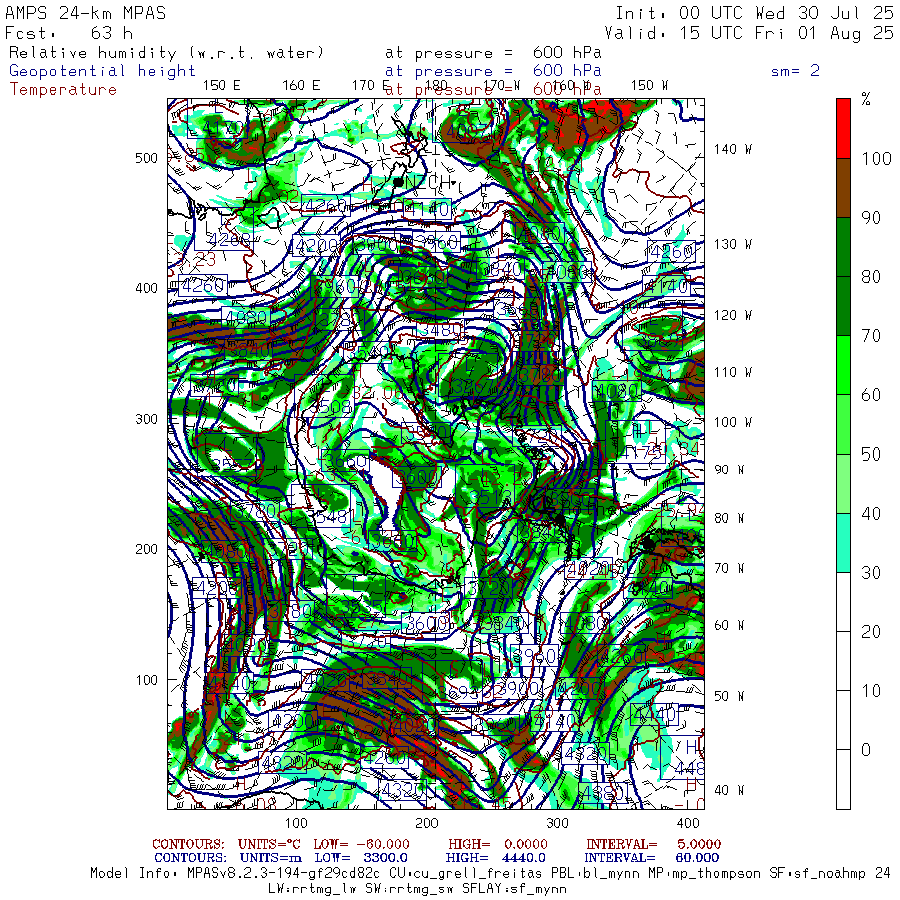Click the 'CU:cu_grell_freitas' scheme text
This screenshot has height=900, width=900.
pos(464,874)
